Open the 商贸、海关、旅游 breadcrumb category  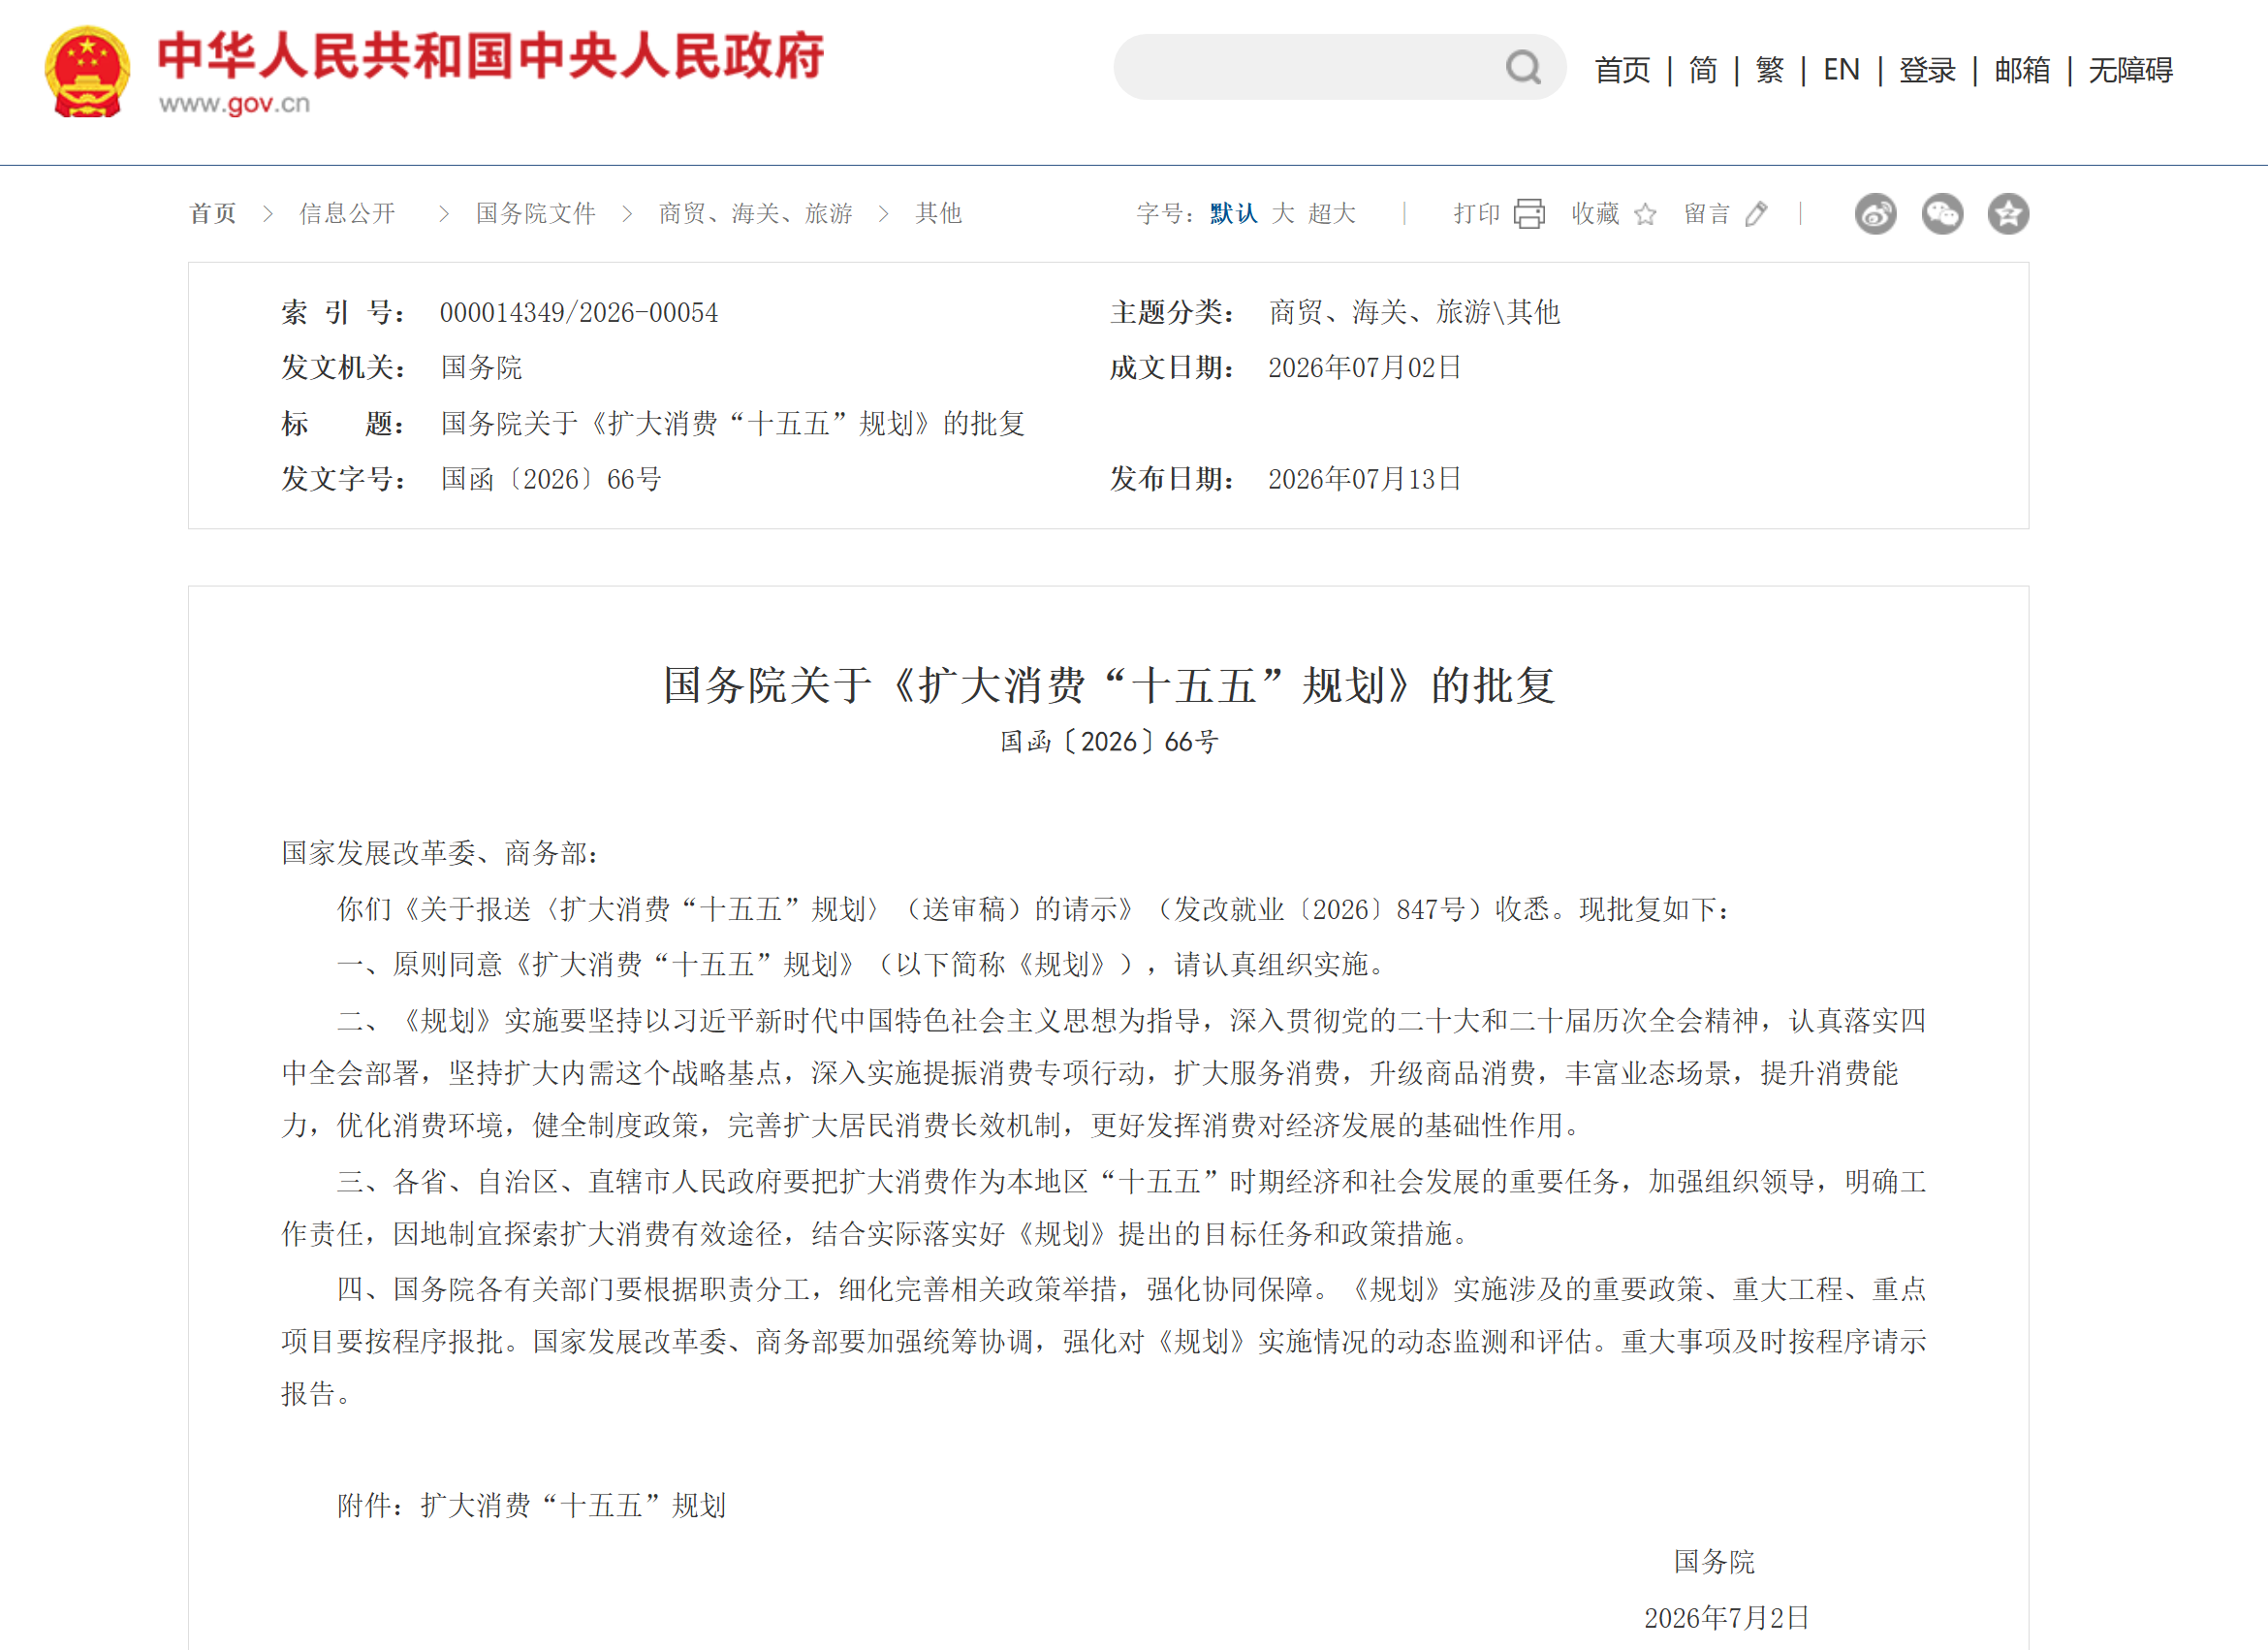point(755,214)
